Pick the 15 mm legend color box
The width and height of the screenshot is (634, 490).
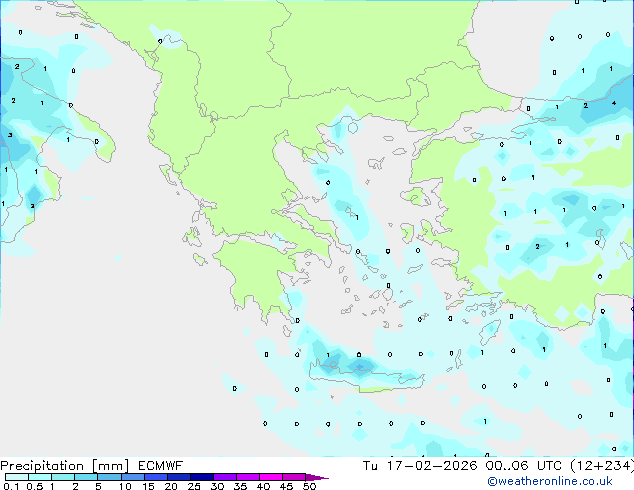pos(156,477)
